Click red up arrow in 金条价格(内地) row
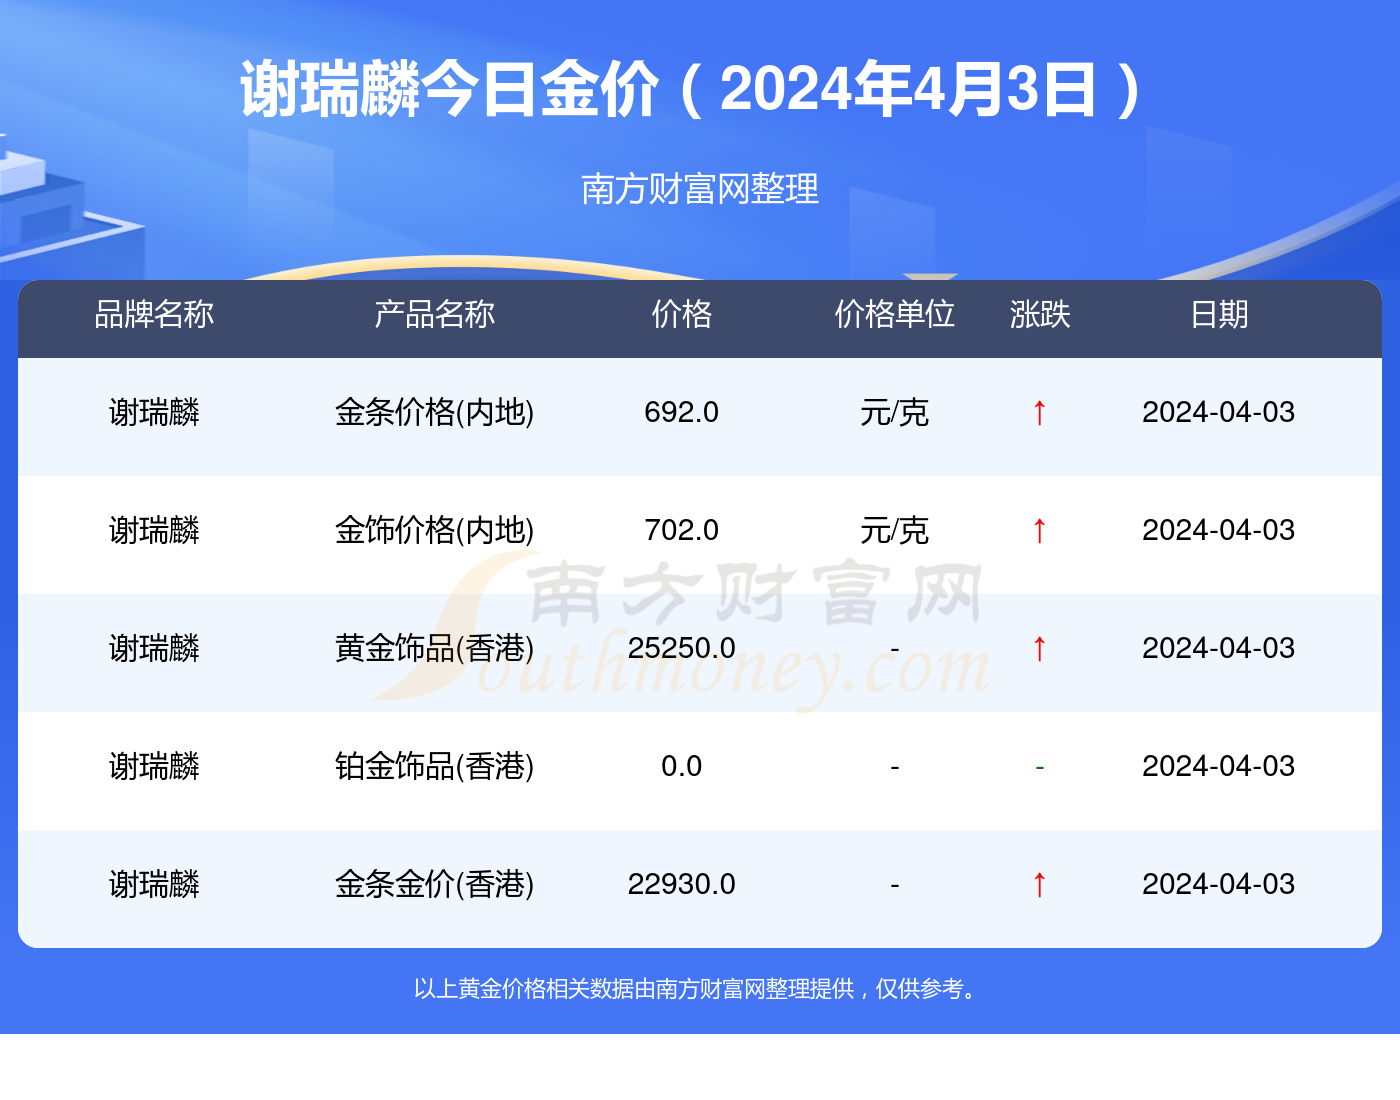The height and width of the screenshot is (1100, 1400). coord(1040,412)
